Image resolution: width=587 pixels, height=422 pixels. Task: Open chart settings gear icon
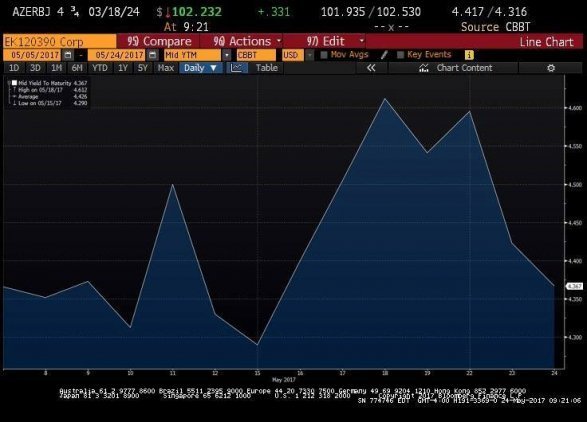click(x=551, y=68)
